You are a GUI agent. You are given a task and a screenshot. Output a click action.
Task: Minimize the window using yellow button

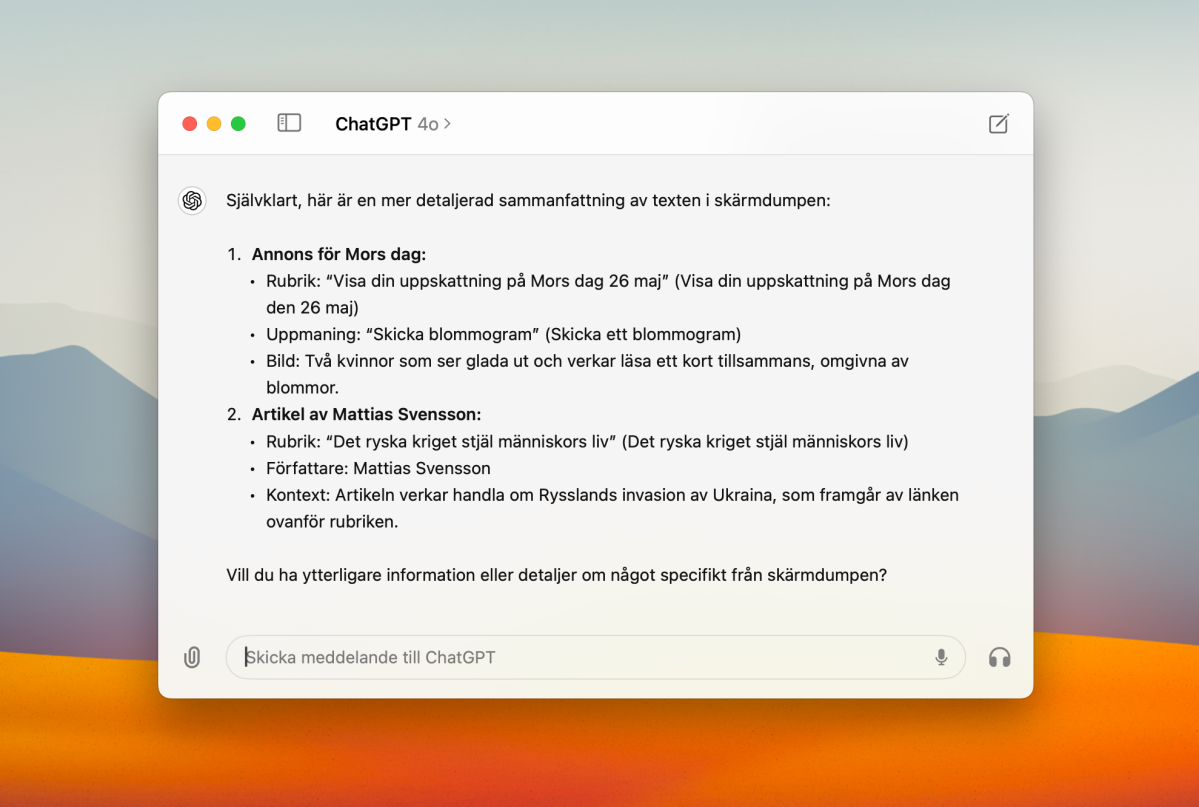point(214,124)
